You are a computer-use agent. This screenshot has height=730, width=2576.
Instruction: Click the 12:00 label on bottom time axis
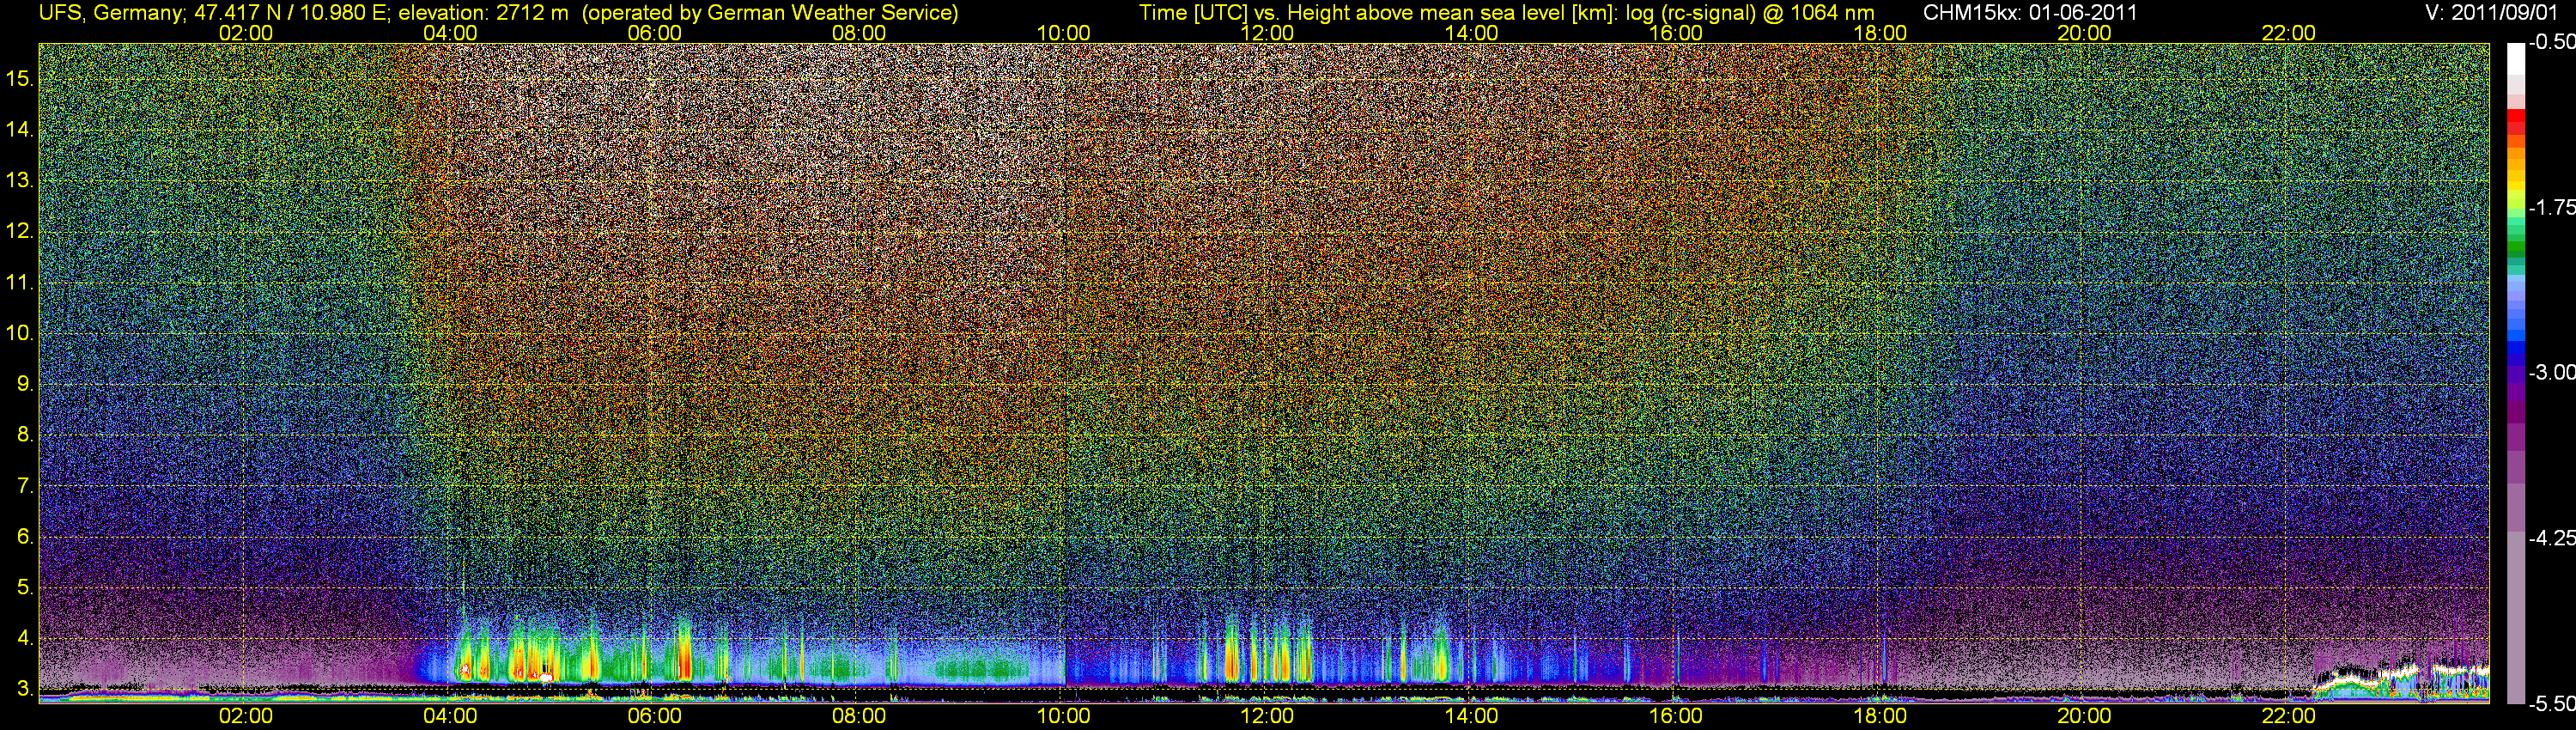tap(1267, 716)
